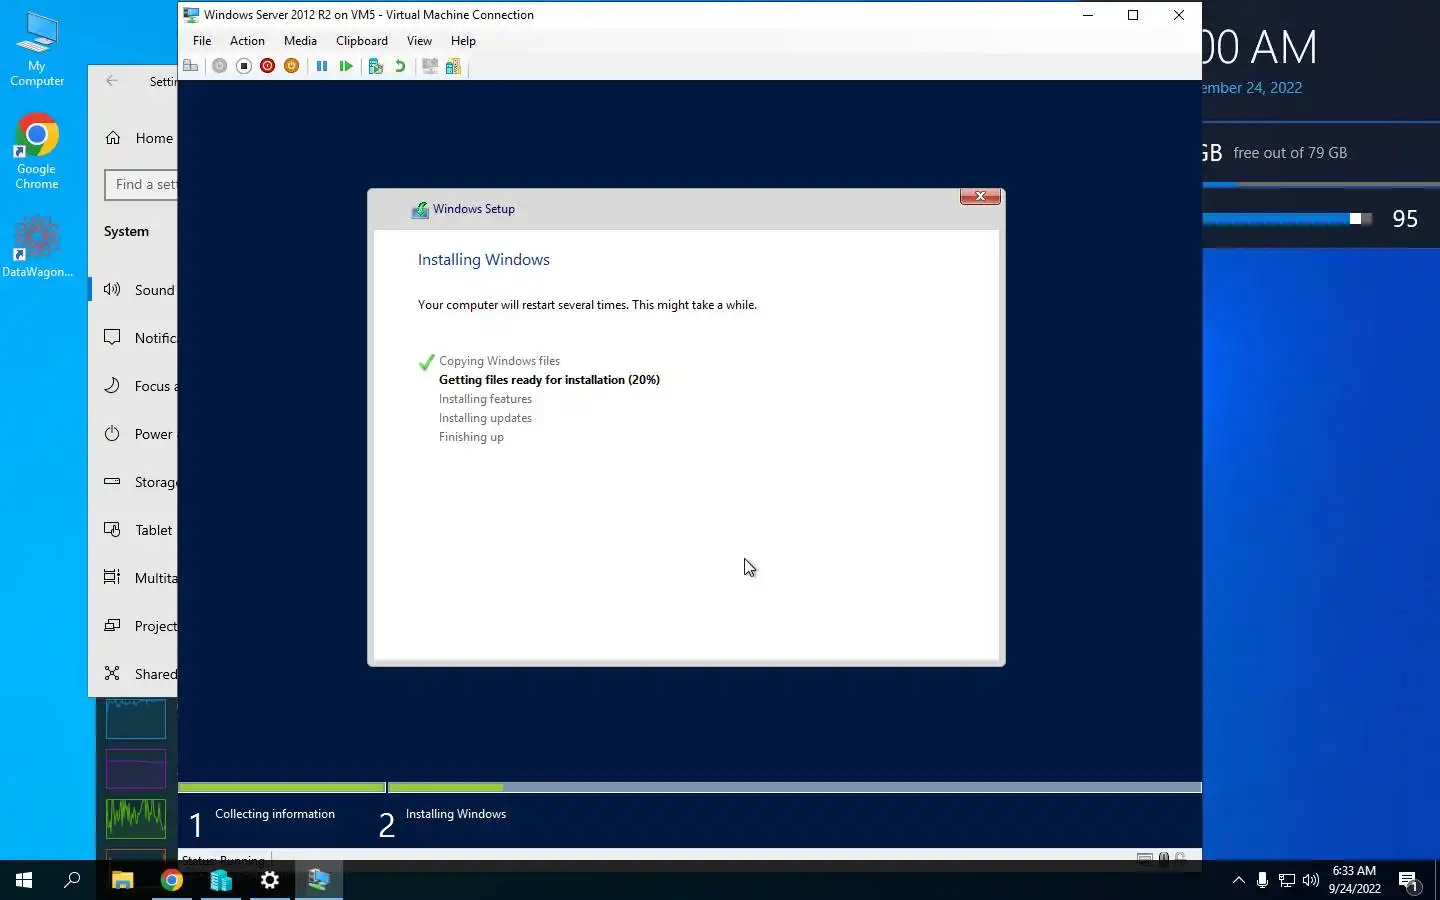The height and width of the screenshot is (900, 1440).
Task: Open the File menu
Action: coord(202,41)
